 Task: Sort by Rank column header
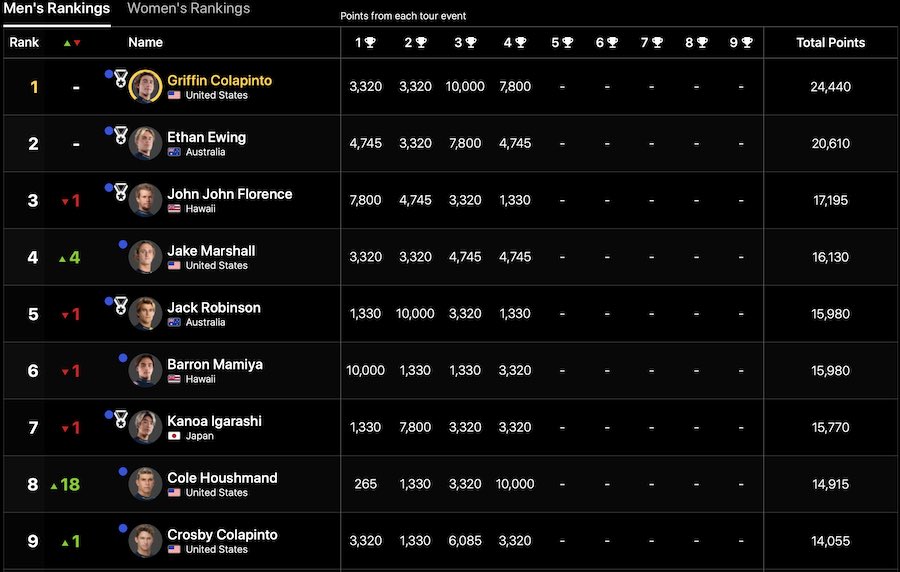tap(24, 43)
